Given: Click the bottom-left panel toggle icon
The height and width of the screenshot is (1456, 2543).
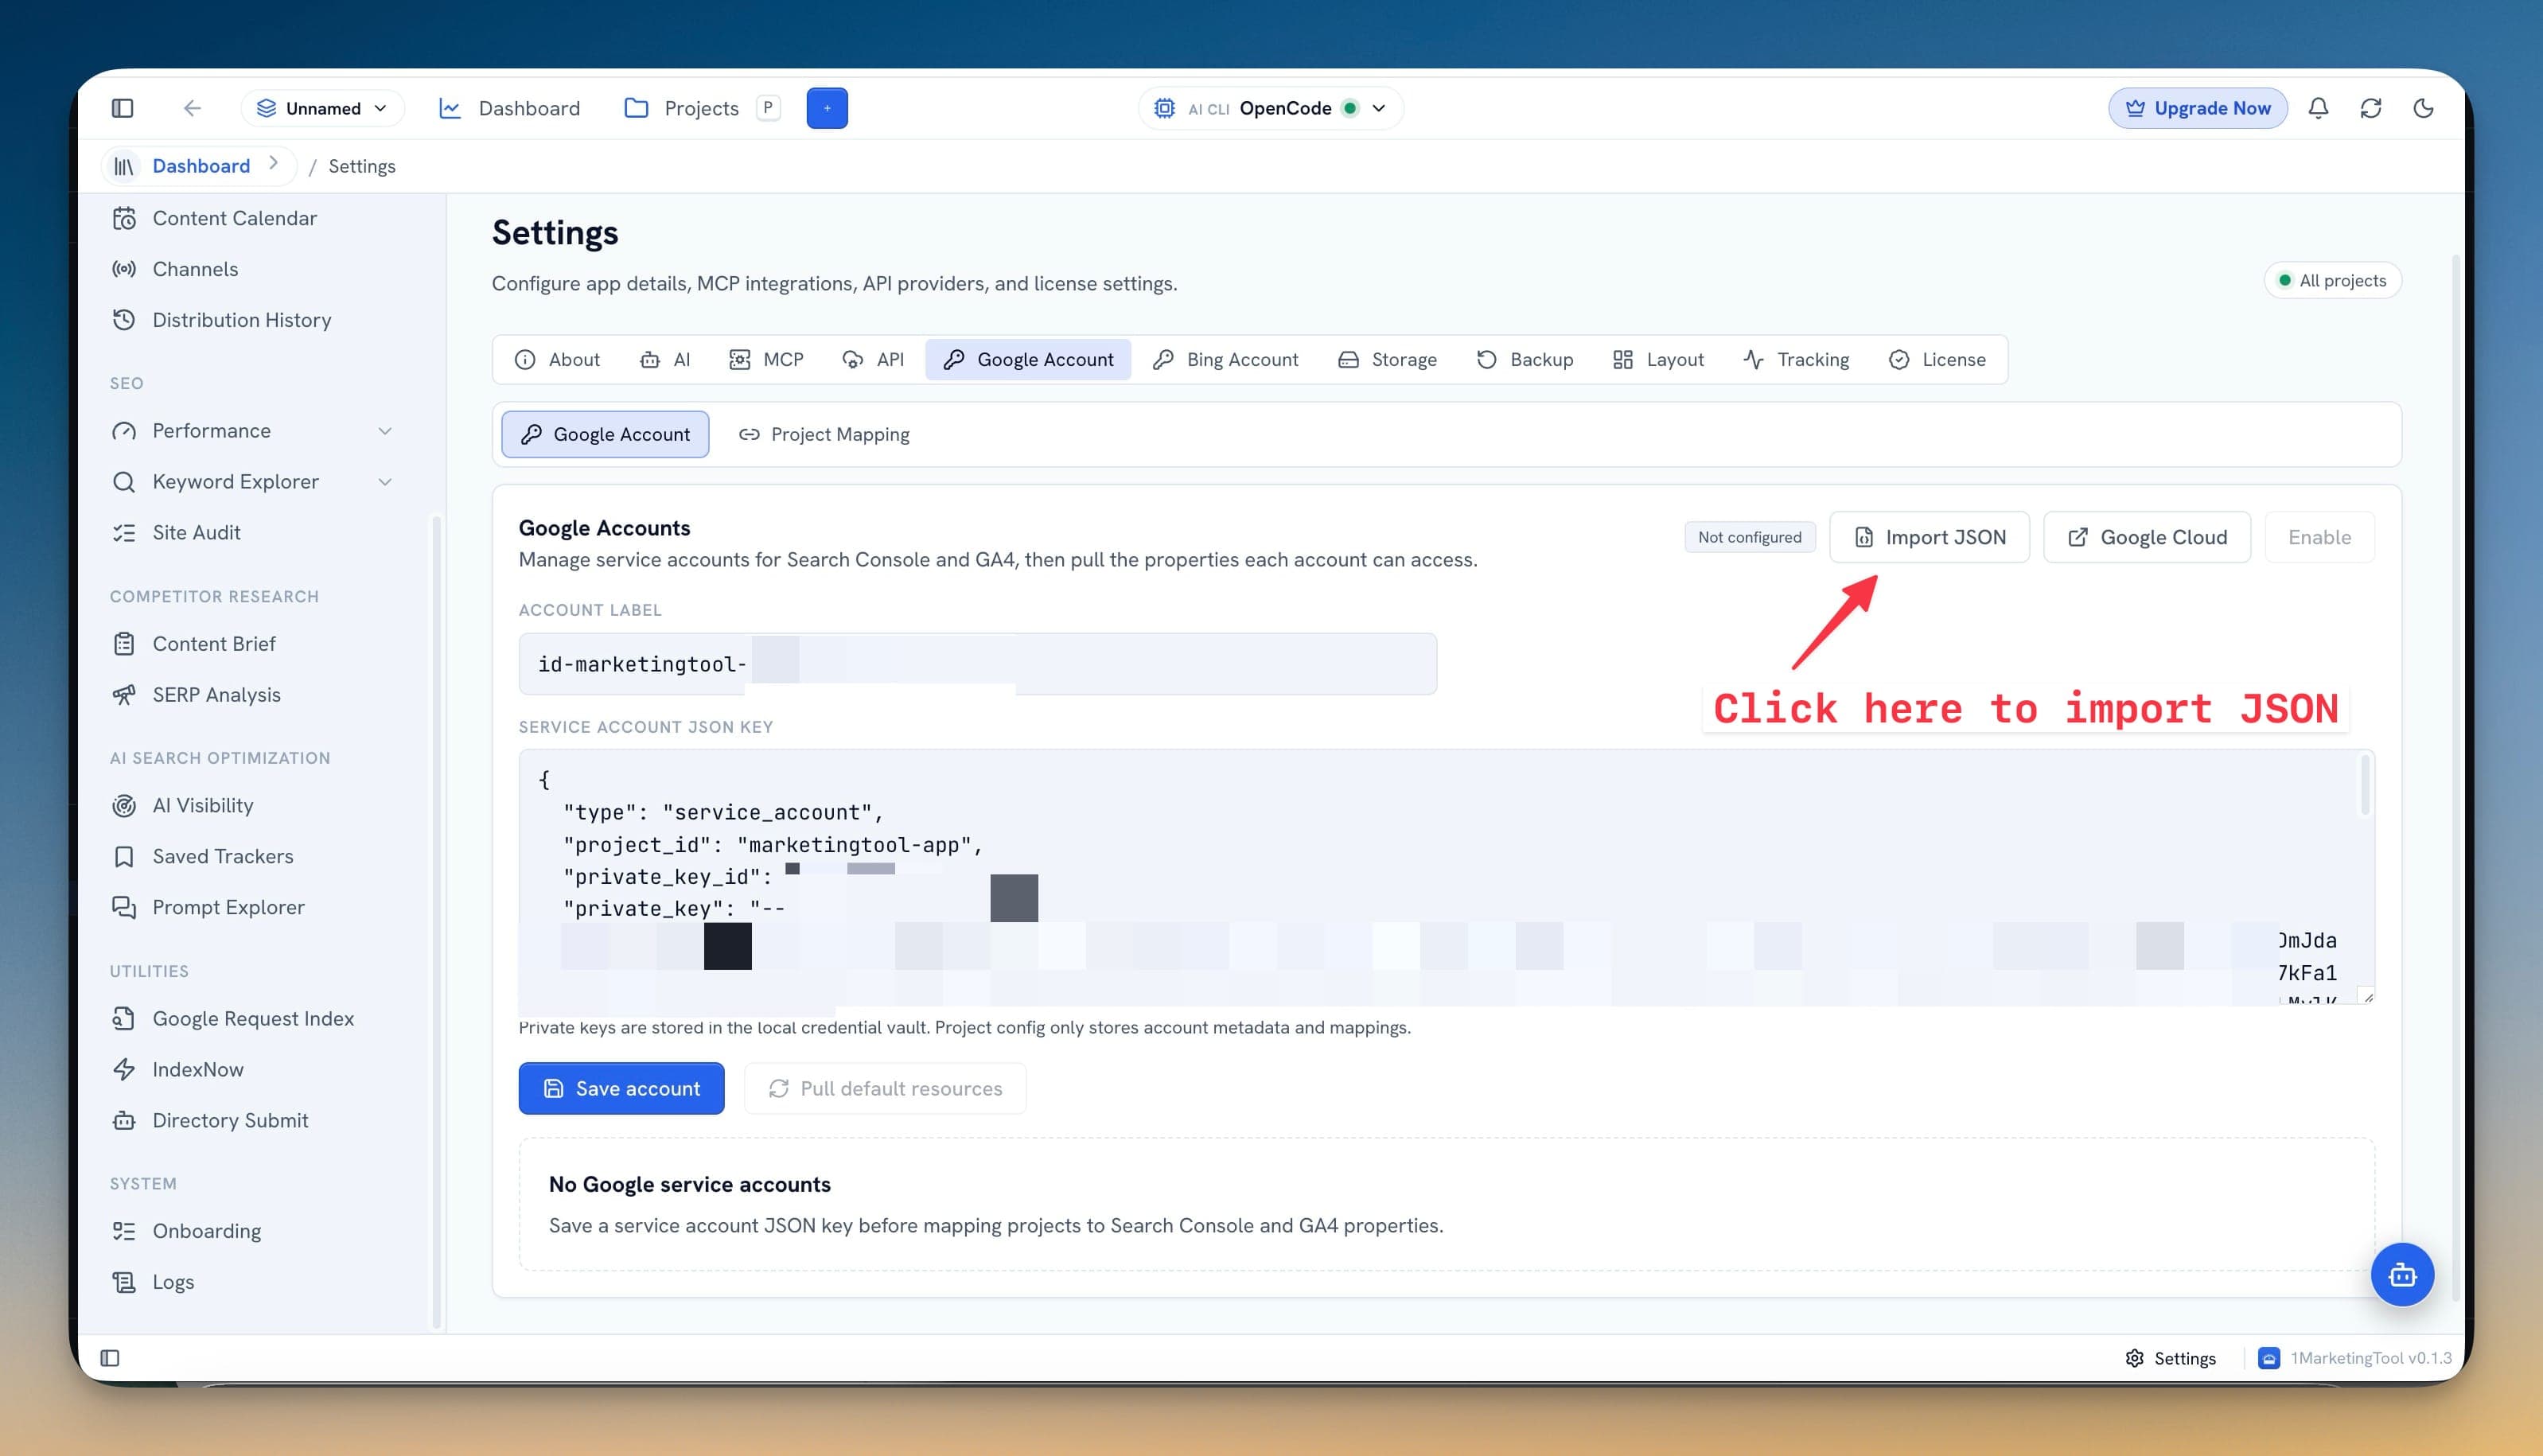Looking at the screenshot, I should coord(110,1359).
